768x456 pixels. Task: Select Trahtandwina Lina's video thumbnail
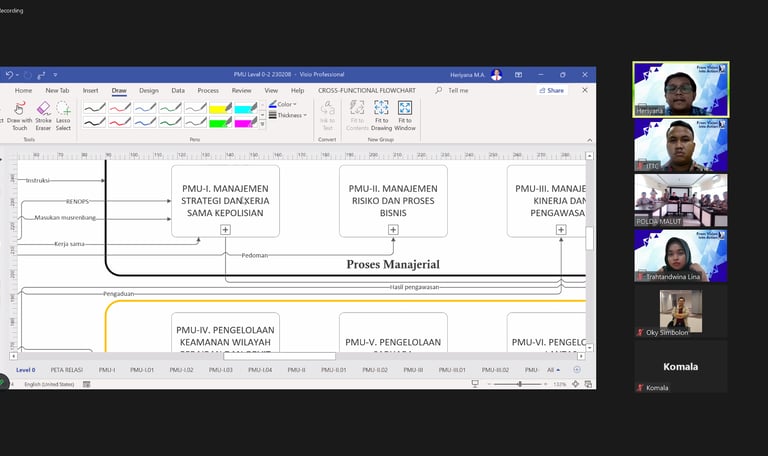[681, 256]
